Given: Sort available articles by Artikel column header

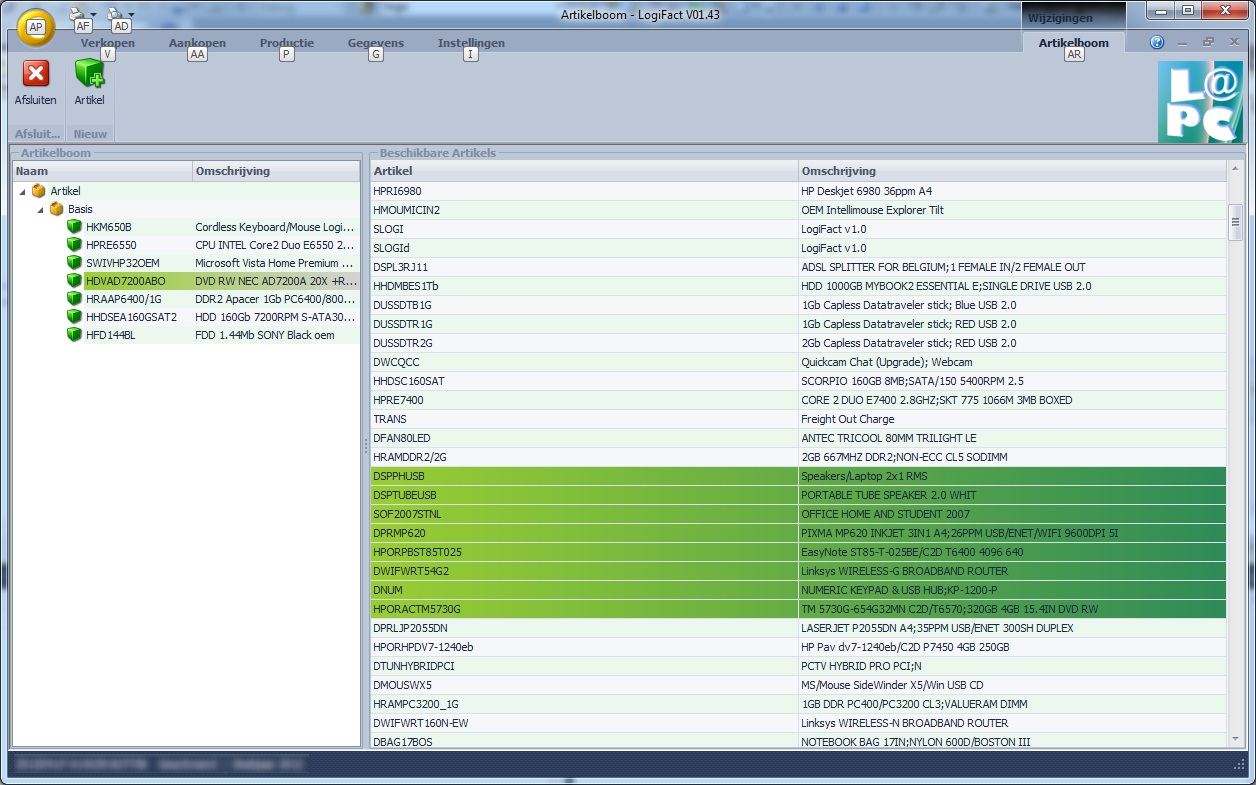Looking at the screenshot, I should point(584,171).
